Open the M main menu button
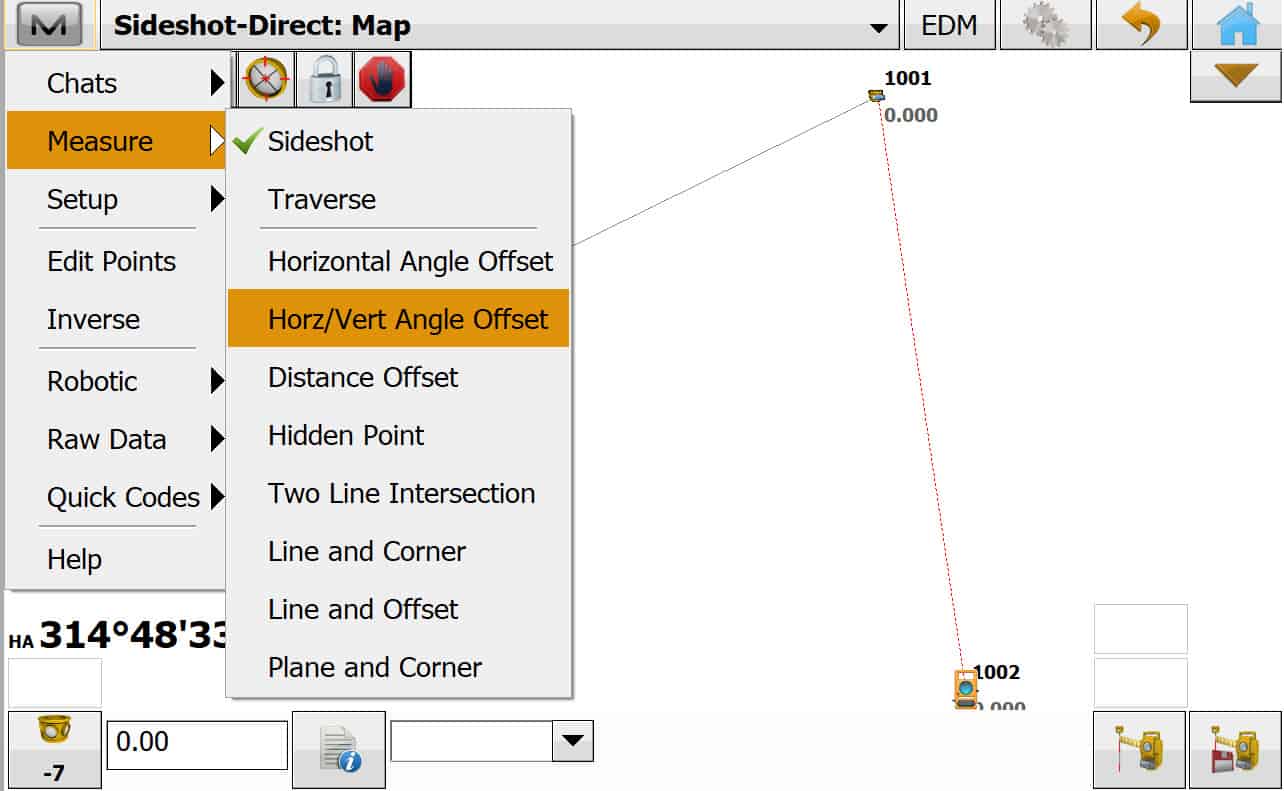This screenshot has width=1284, height=791. [50, 25]
